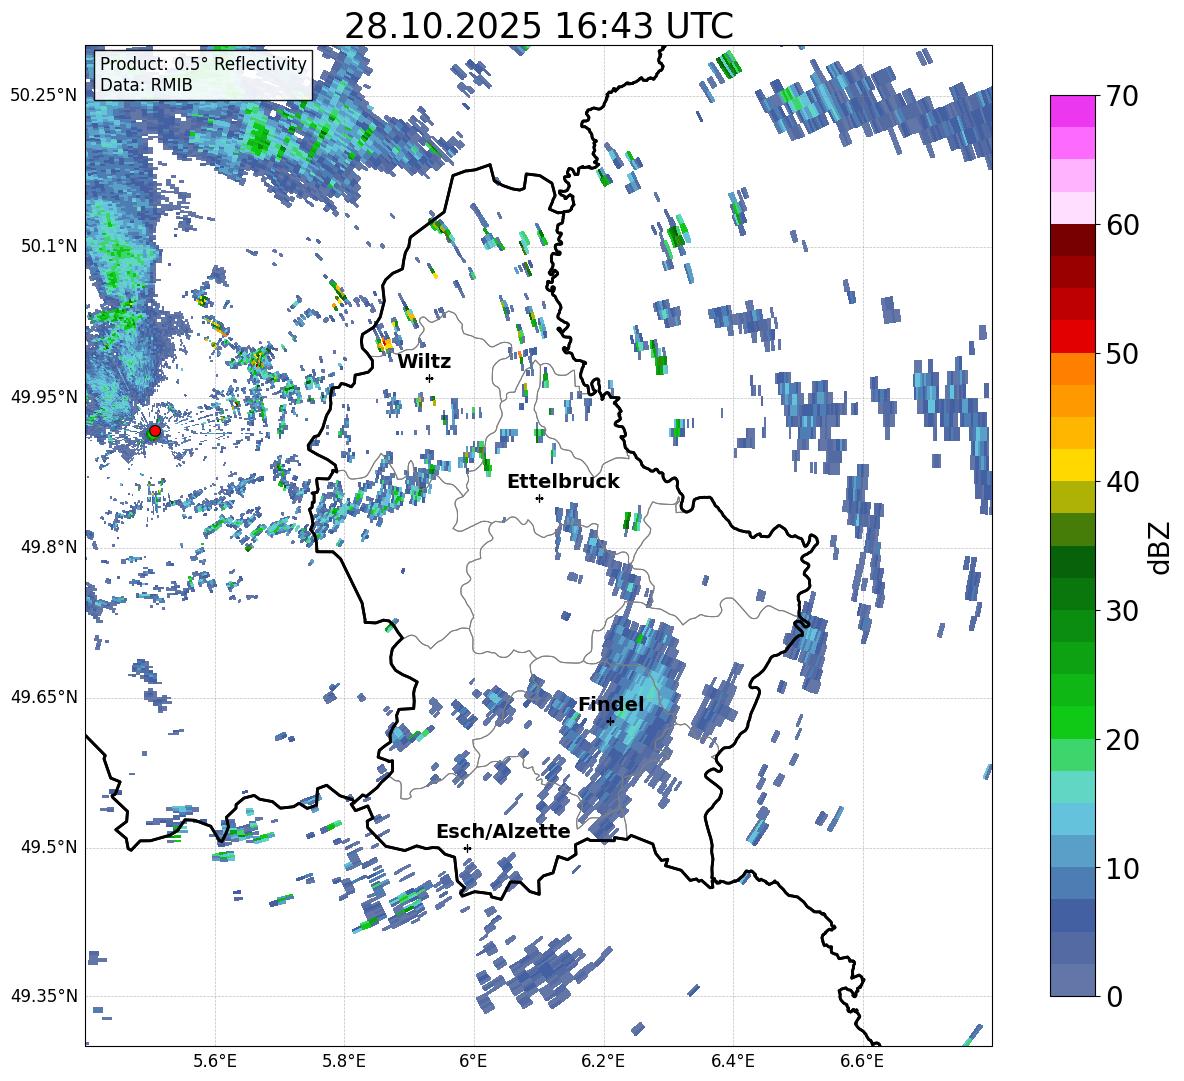Click the 49.8°N latitude label
This screenshot has width=1184, height=1081.
[x=50, y=547]
